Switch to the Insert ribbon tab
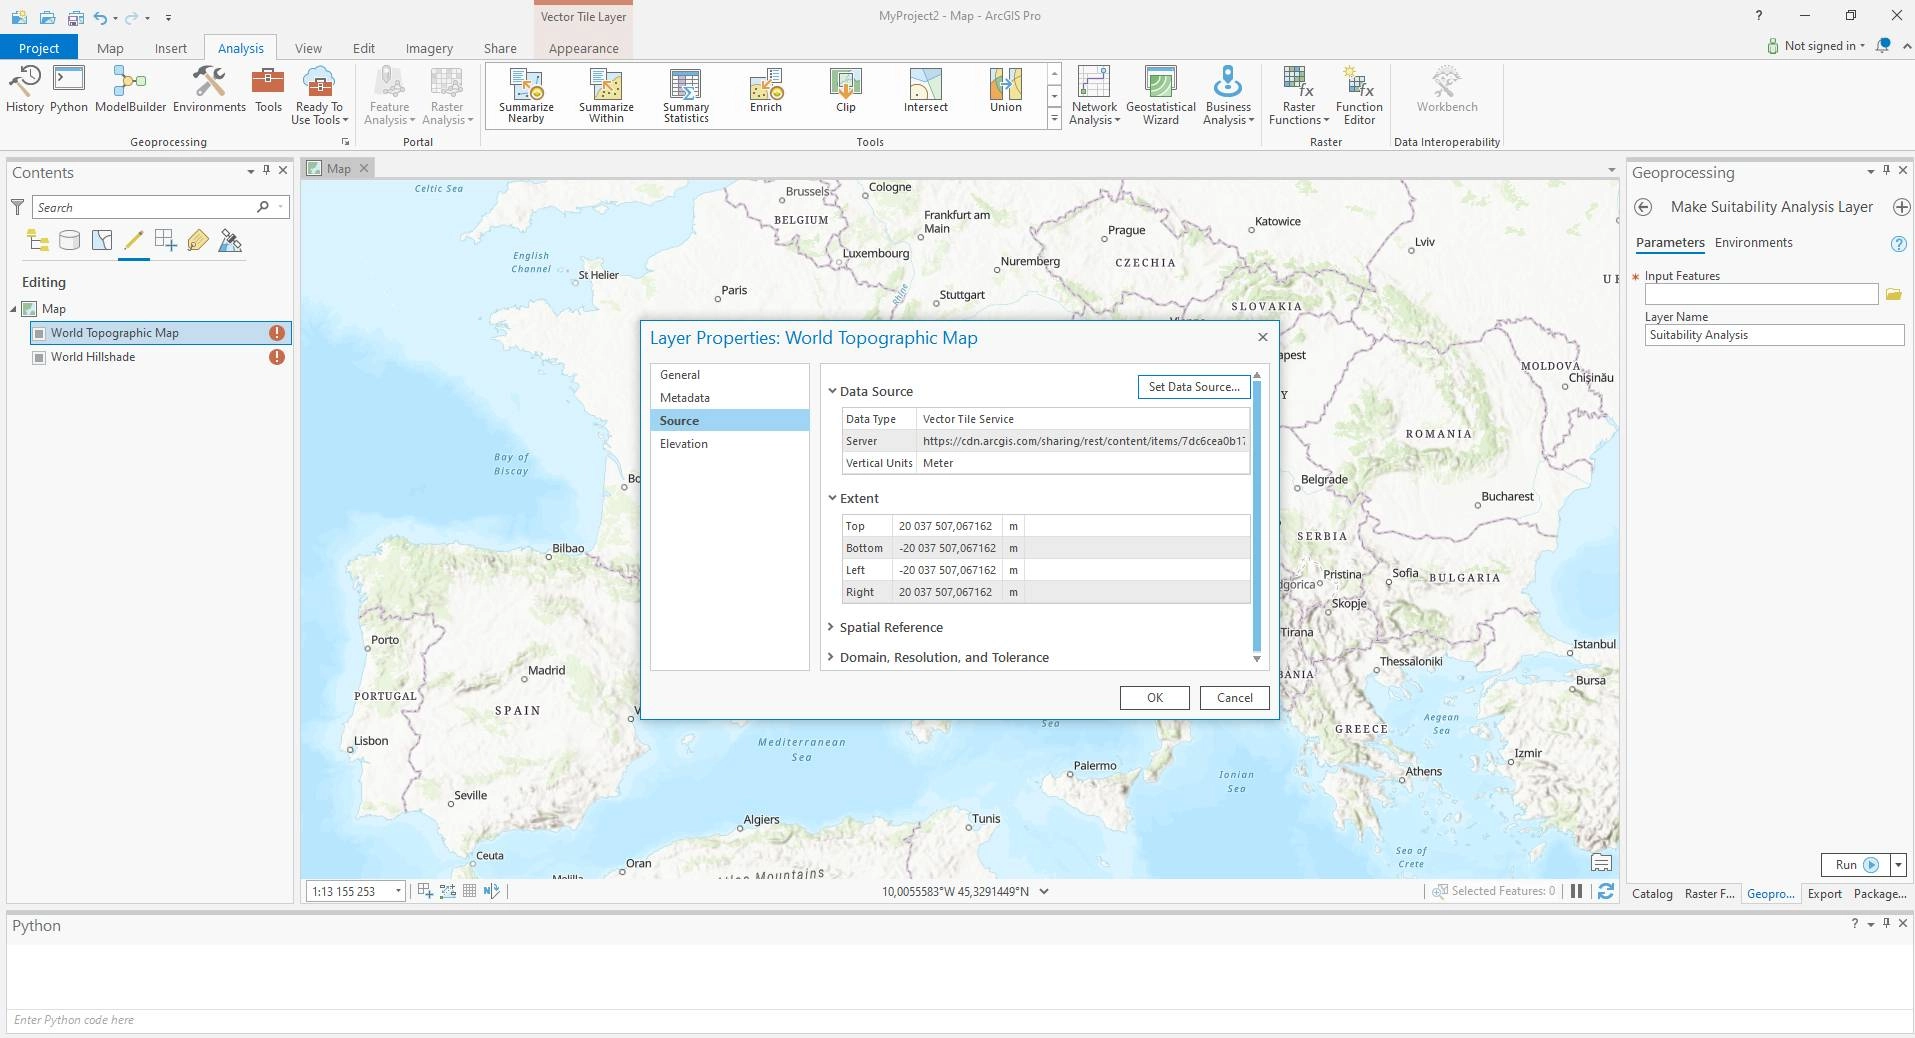Viewport: 1915px width, 1038px height. (x=170, y=48)
